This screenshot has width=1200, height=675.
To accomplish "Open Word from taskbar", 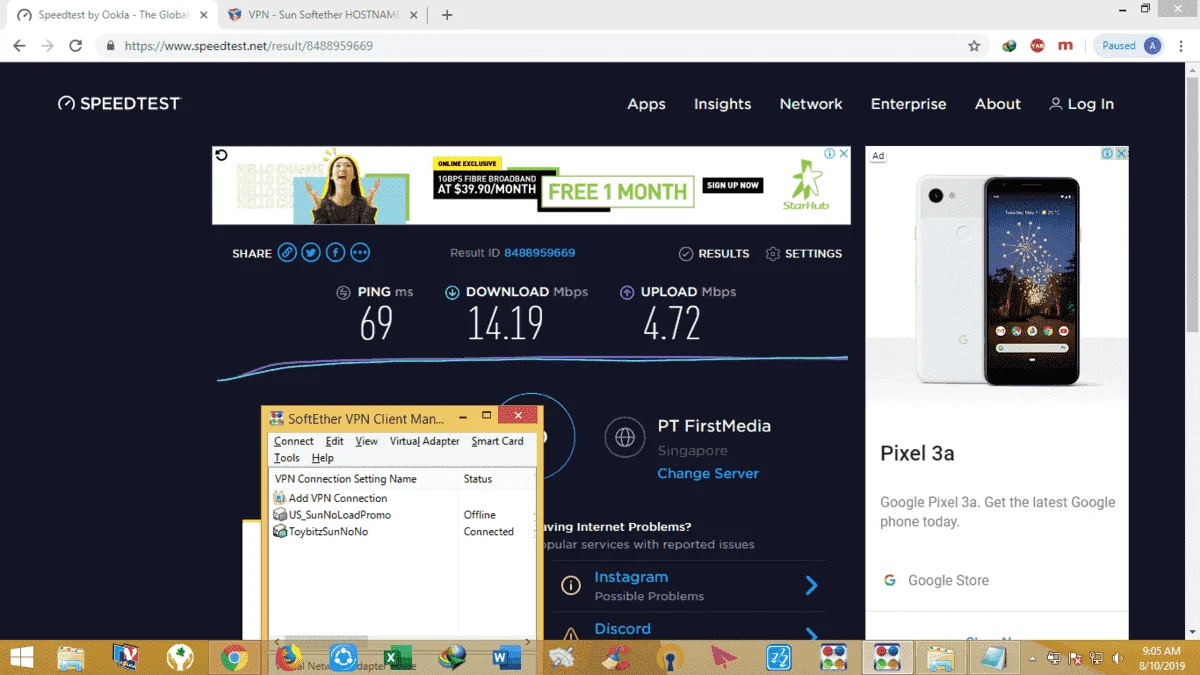I will [x=507, y=657].
